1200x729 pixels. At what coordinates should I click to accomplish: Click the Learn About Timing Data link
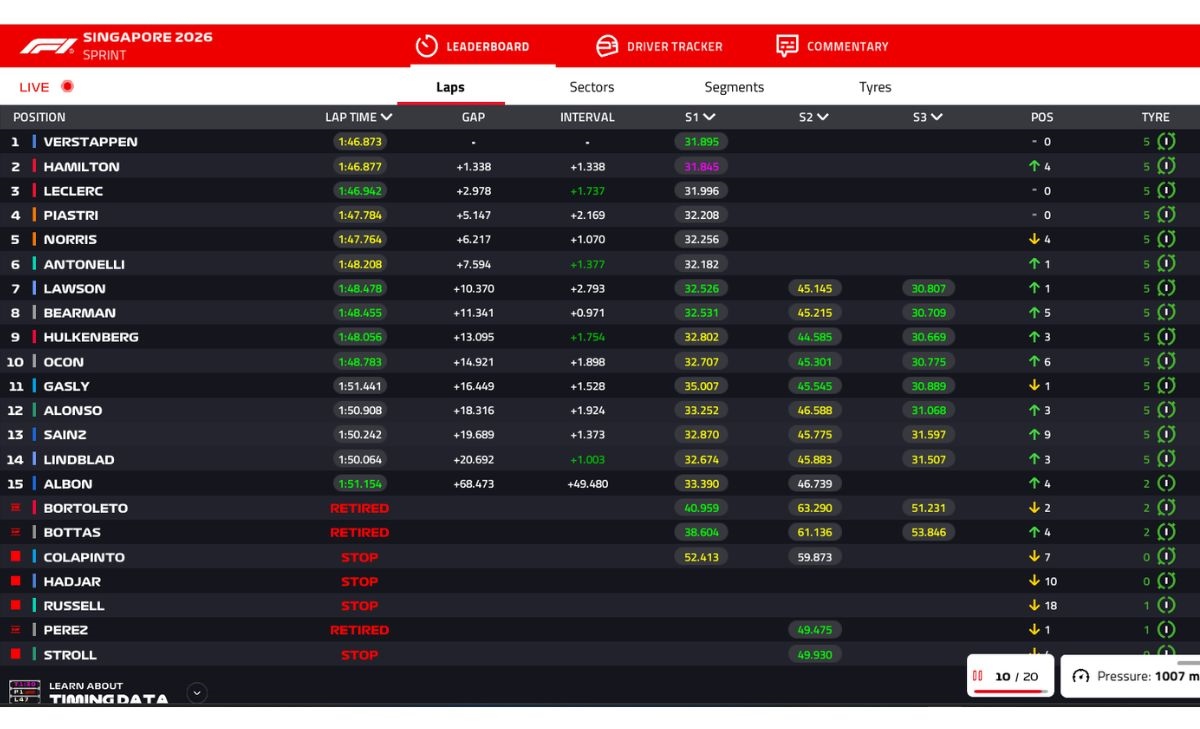108,693
